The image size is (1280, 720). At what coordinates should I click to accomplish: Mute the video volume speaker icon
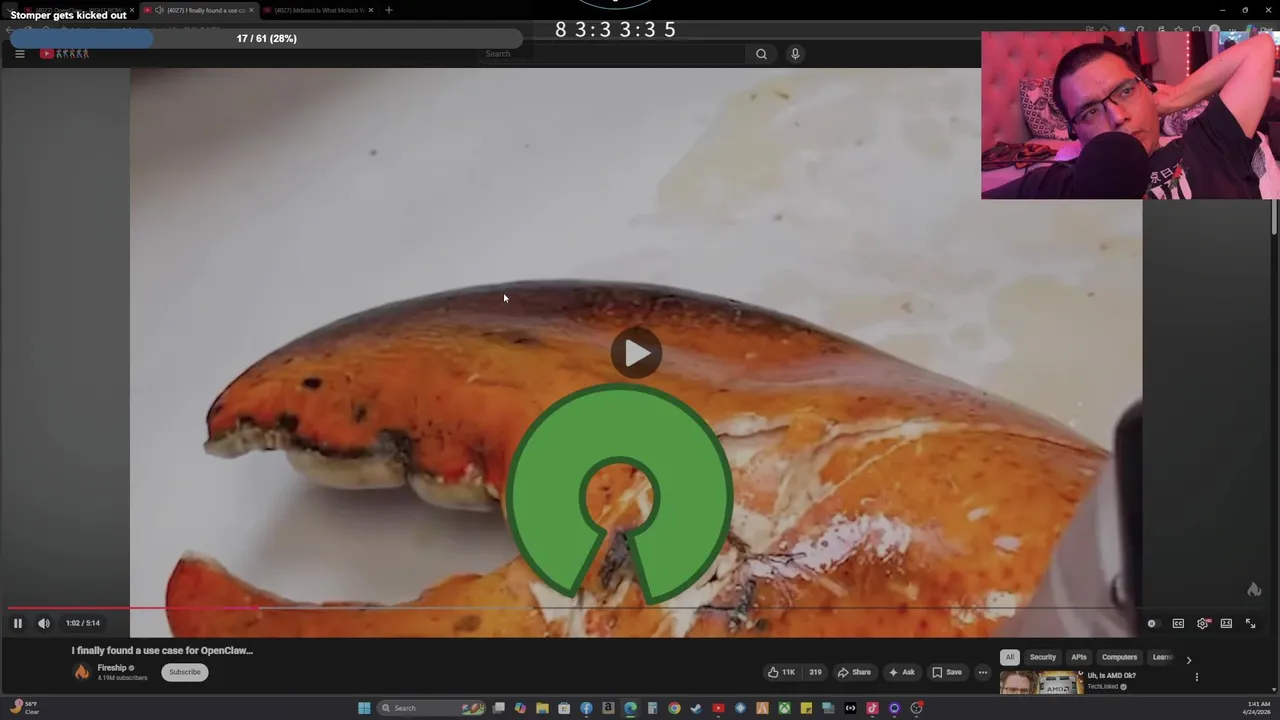point(44,623)
